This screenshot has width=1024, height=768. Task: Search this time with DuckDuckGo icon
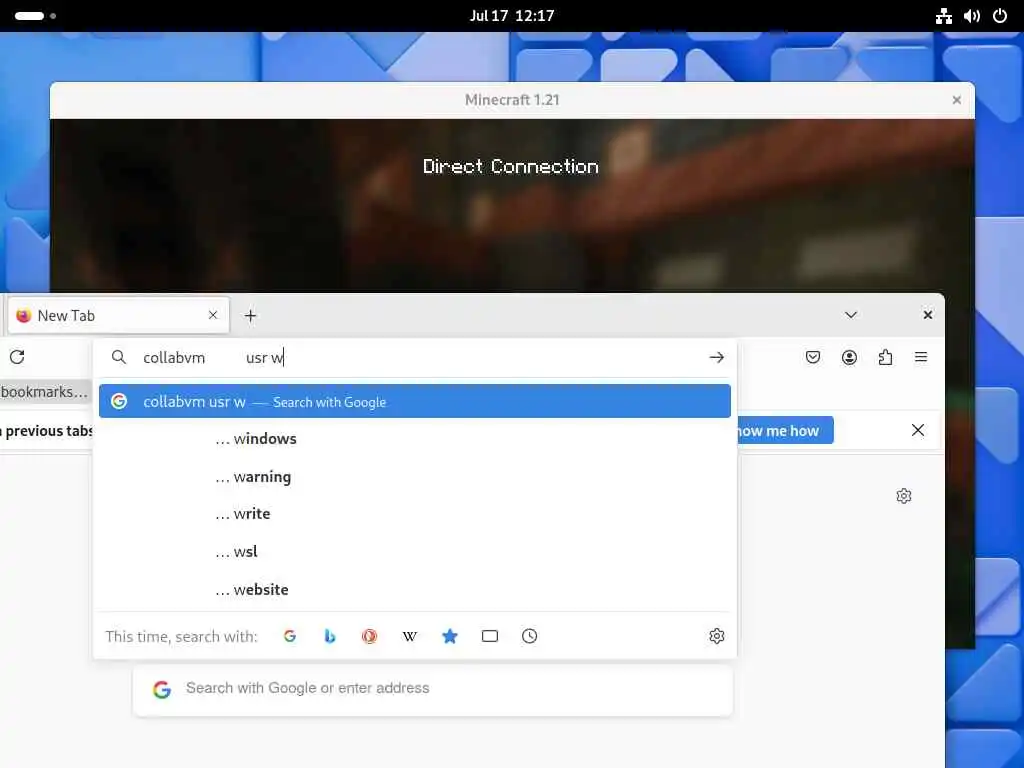(370, 636)
